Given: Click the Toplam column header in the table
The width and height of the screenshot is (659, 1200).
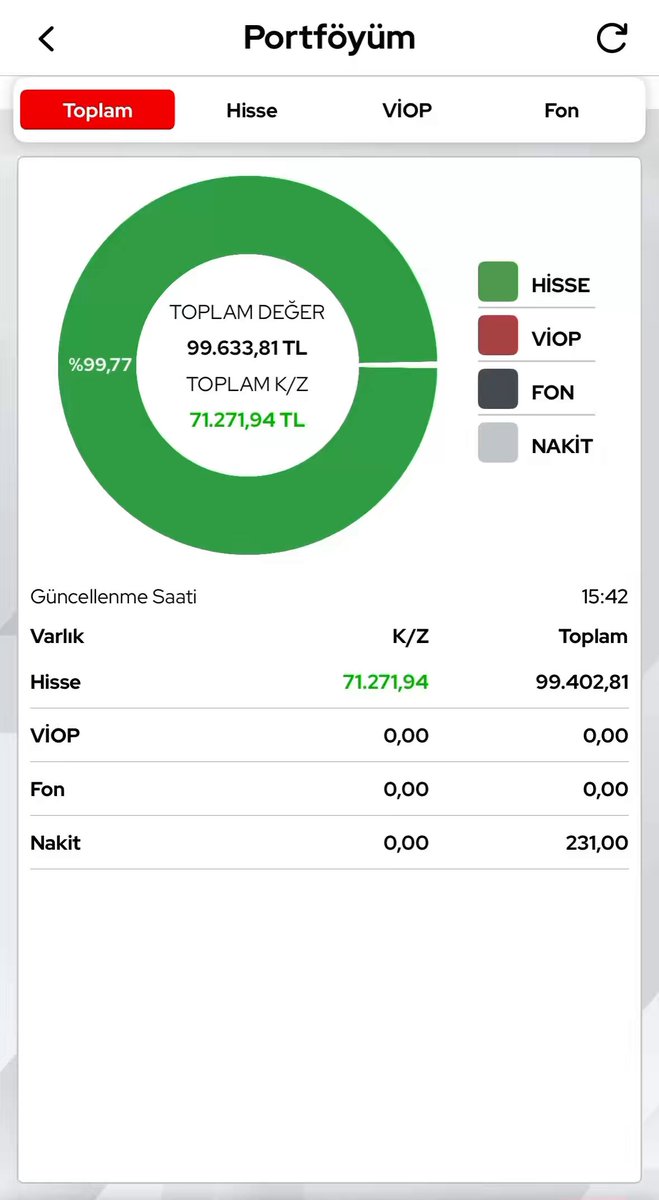Looking at the screenshot, I should pos(594,636).
